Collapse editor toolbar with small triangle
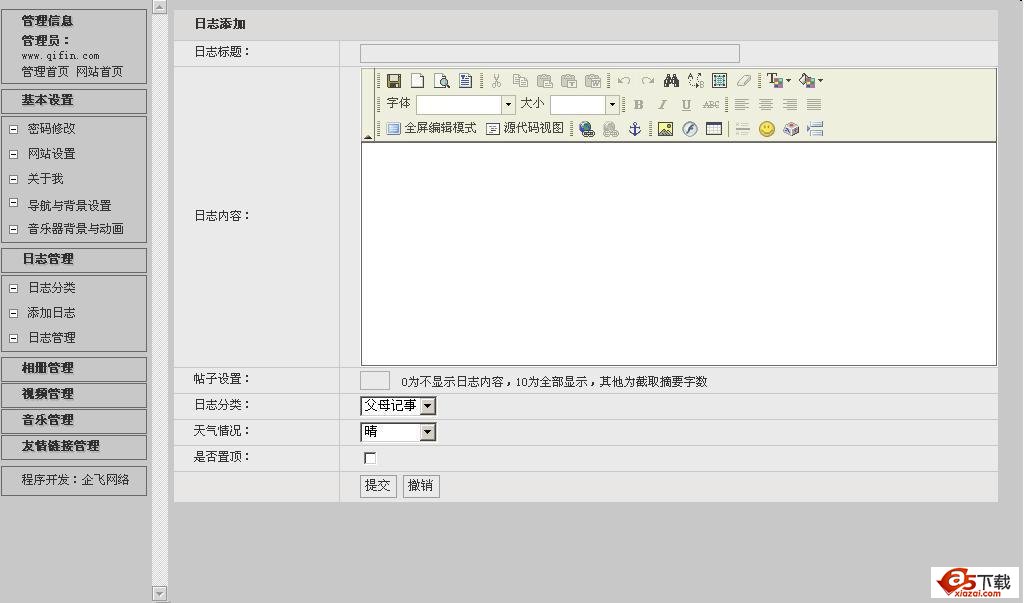 tap(368, 137)
